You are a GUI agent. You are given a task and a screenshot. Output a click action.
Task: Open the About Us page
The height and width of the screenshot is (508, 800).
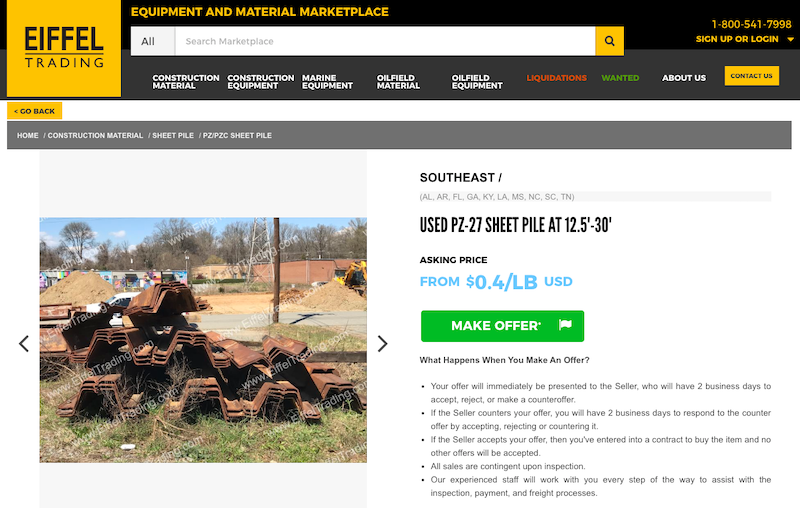pyautogui.click(x=684, y=78)
